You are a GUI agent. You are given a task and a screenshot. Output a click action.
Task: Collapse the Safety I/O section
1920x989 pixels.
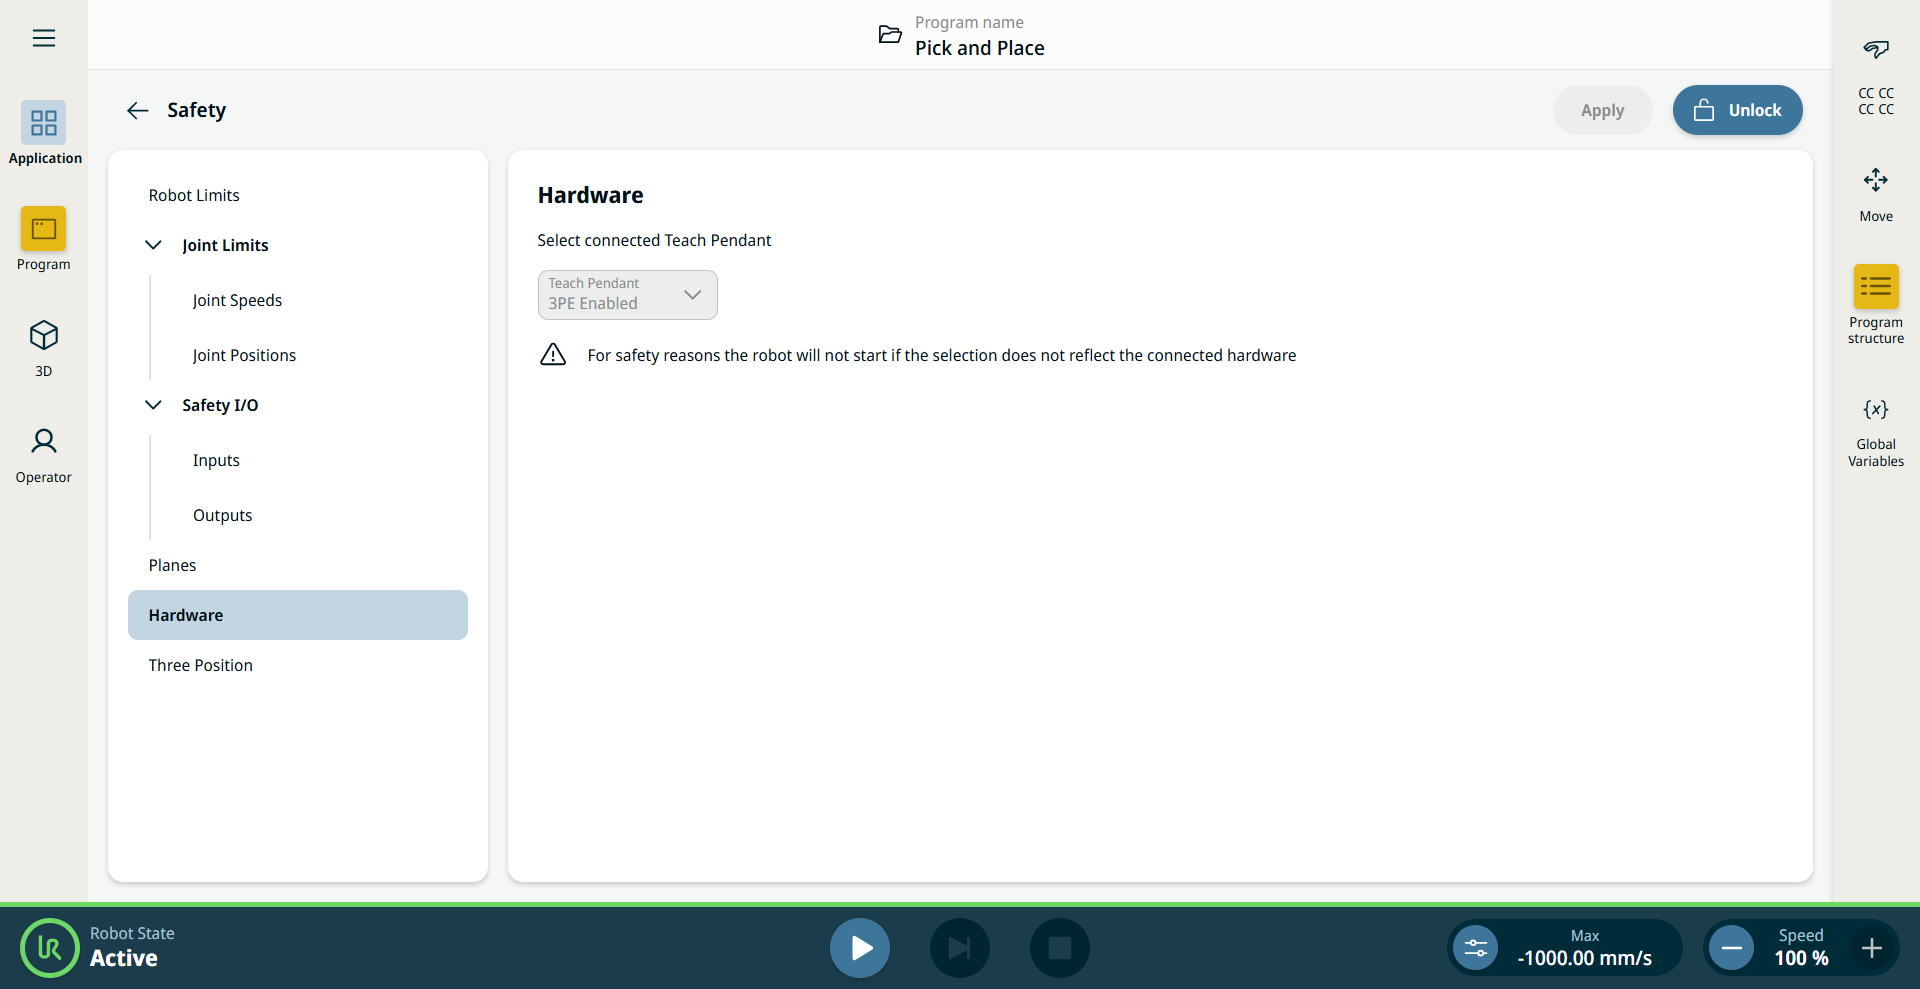point(154,405)
